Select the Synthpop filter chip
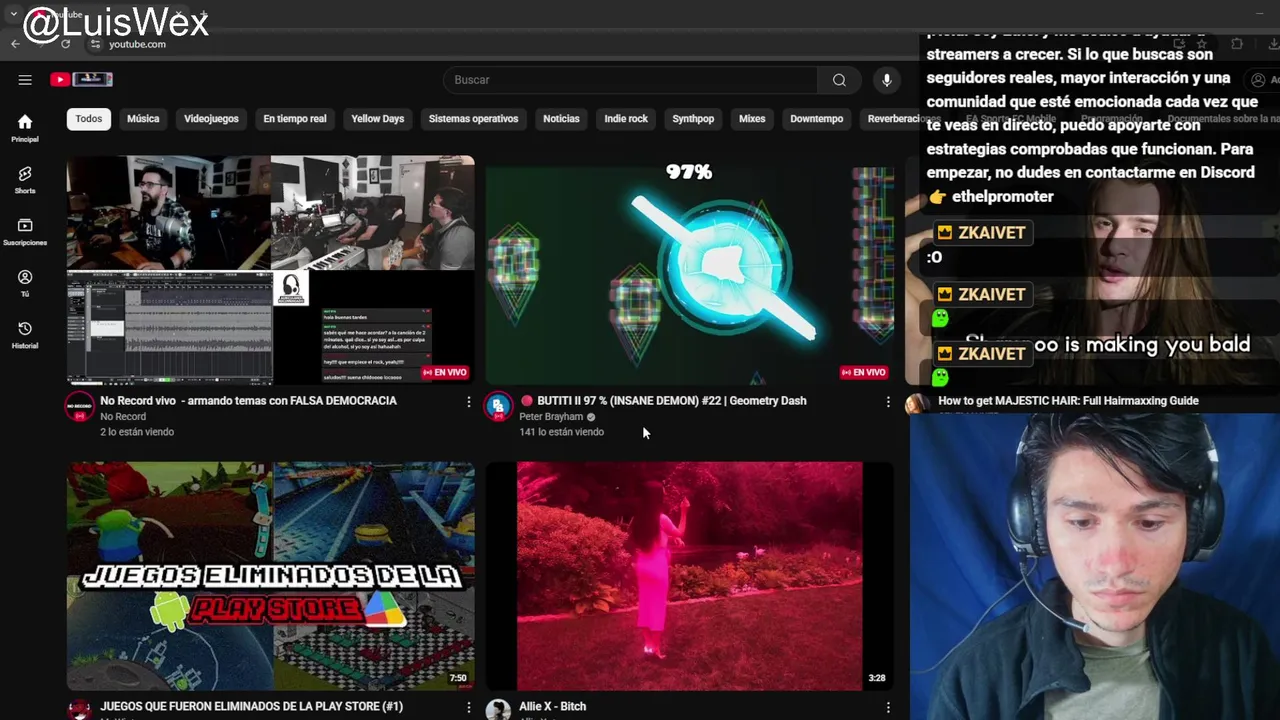Viewport: 1280px width, 720px height. click(693, 119)
